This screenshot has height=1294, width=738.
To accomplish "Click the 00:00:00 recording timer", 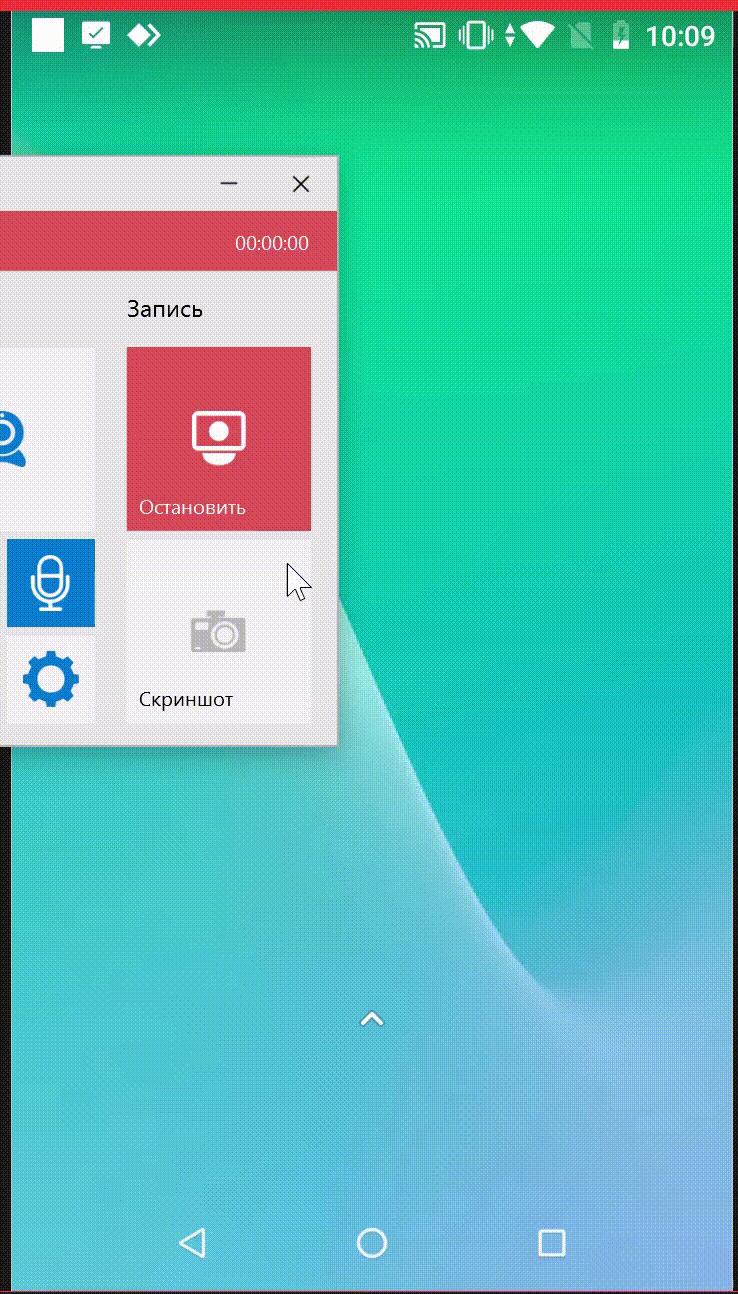I will pos(272,243).
